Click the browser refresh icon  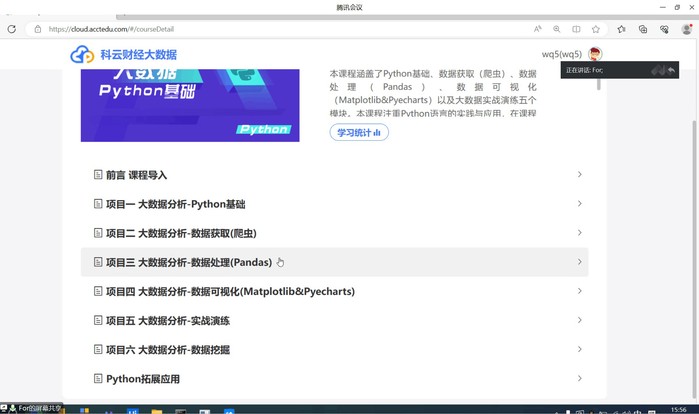pyautogui.click(x=12, y=29)
